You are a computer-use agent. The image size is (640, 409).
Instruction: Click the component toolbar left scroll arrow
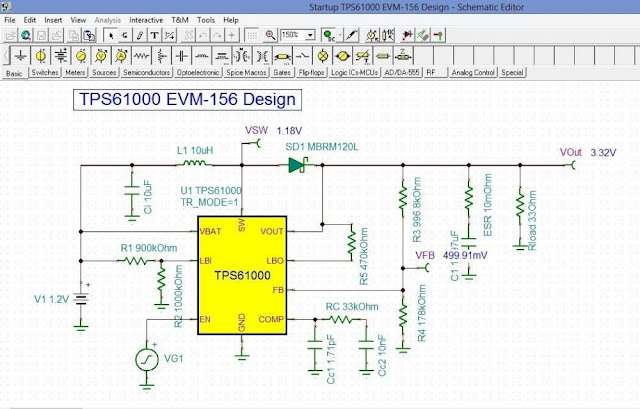[x=6, y=56]
